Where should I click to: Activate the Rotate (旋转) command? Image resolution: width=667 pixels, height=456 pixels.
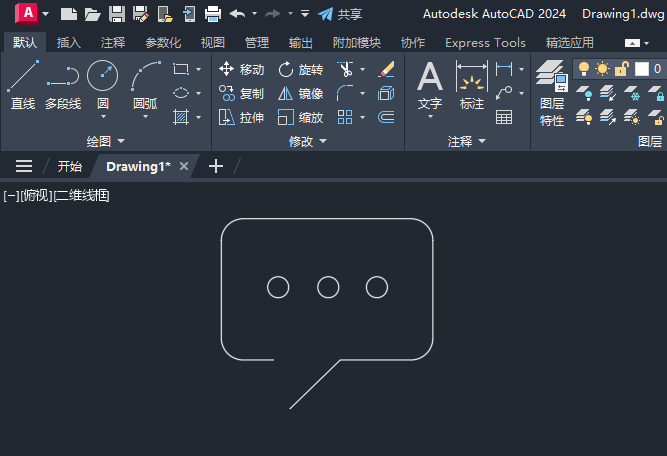click(x=300, y=69)
